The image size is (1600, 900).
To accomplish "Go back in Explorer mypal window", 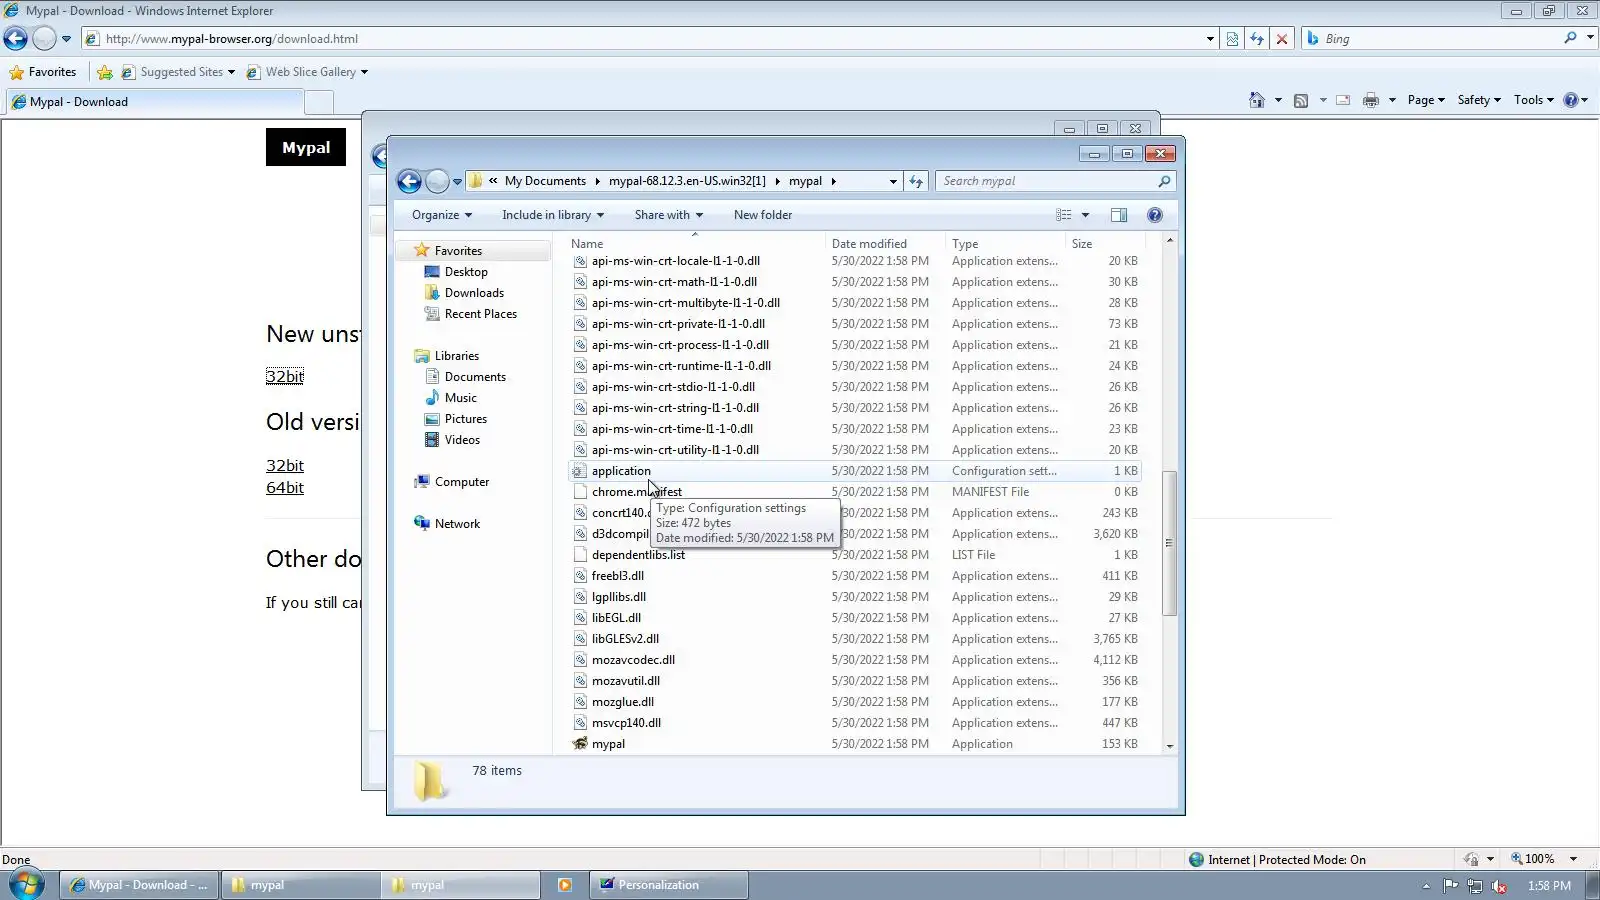I will [409, 181].
